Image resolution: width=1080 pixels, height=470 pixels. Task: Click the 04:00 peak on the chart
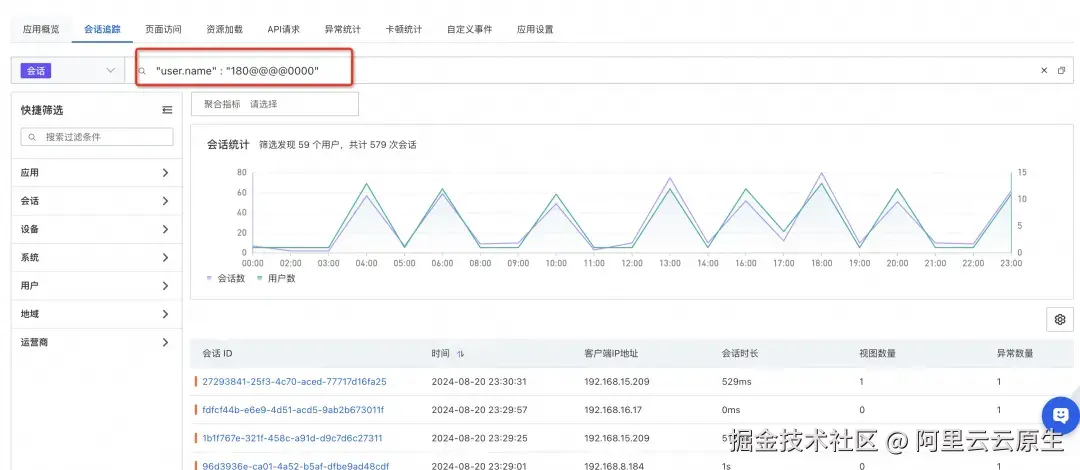366,184
